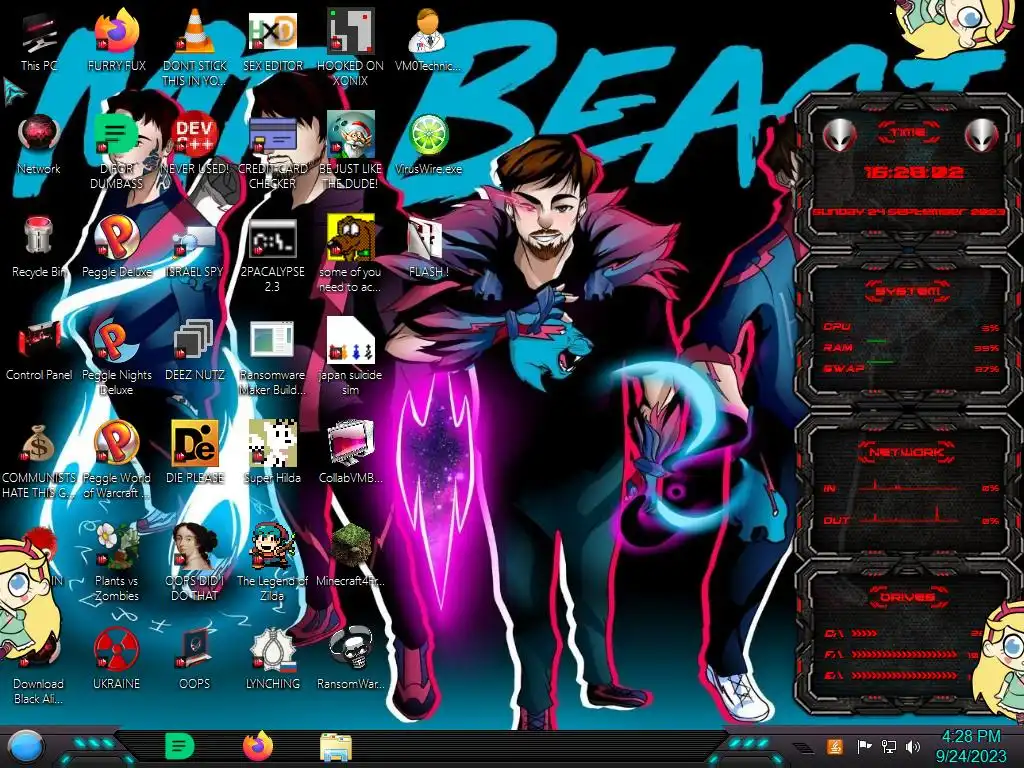Viewport: 1024px width, 768px height.
Task: Open the network tray icon
Action: click(x=889, y=746)
